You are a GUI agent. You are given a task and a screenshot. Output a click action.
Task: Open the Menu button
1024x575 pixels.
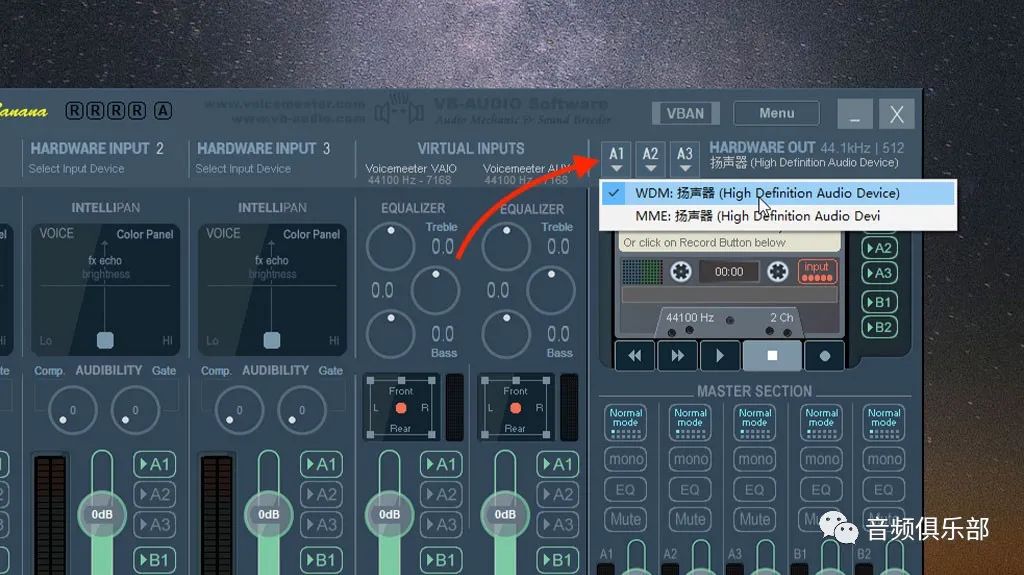pyautogui.click(x=776, y=113)
